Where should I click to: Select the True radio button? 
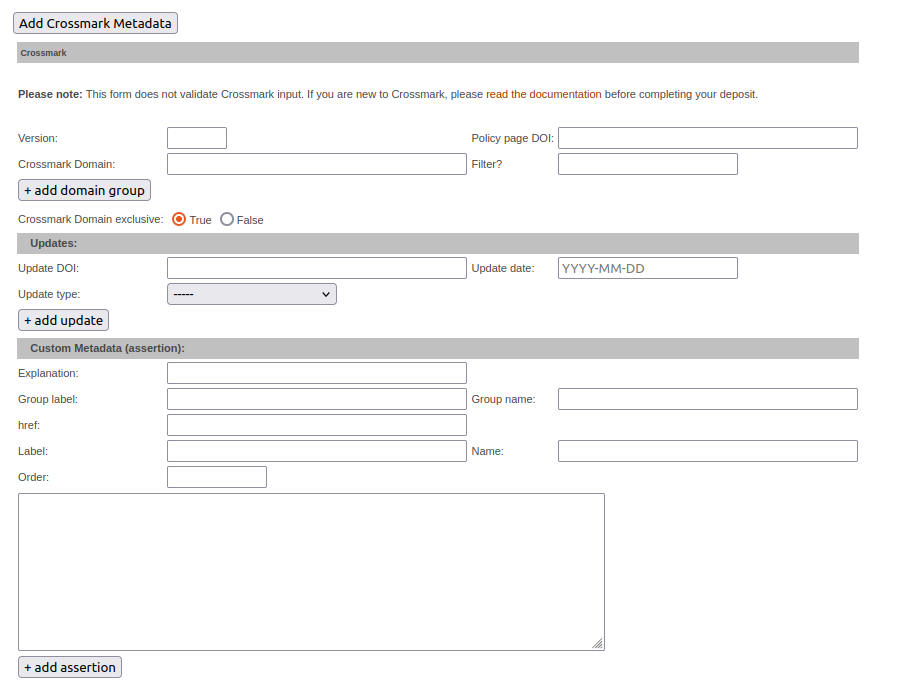[180, 219]
